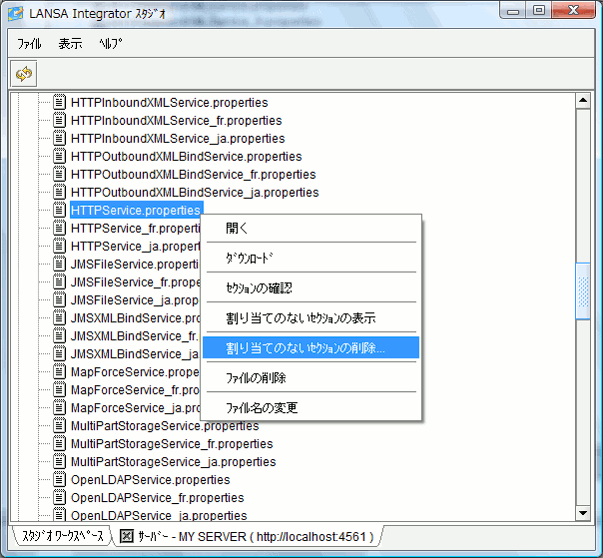Close the LANSA Integrator window
Viewport: 603px width, 558px height.
573,10
